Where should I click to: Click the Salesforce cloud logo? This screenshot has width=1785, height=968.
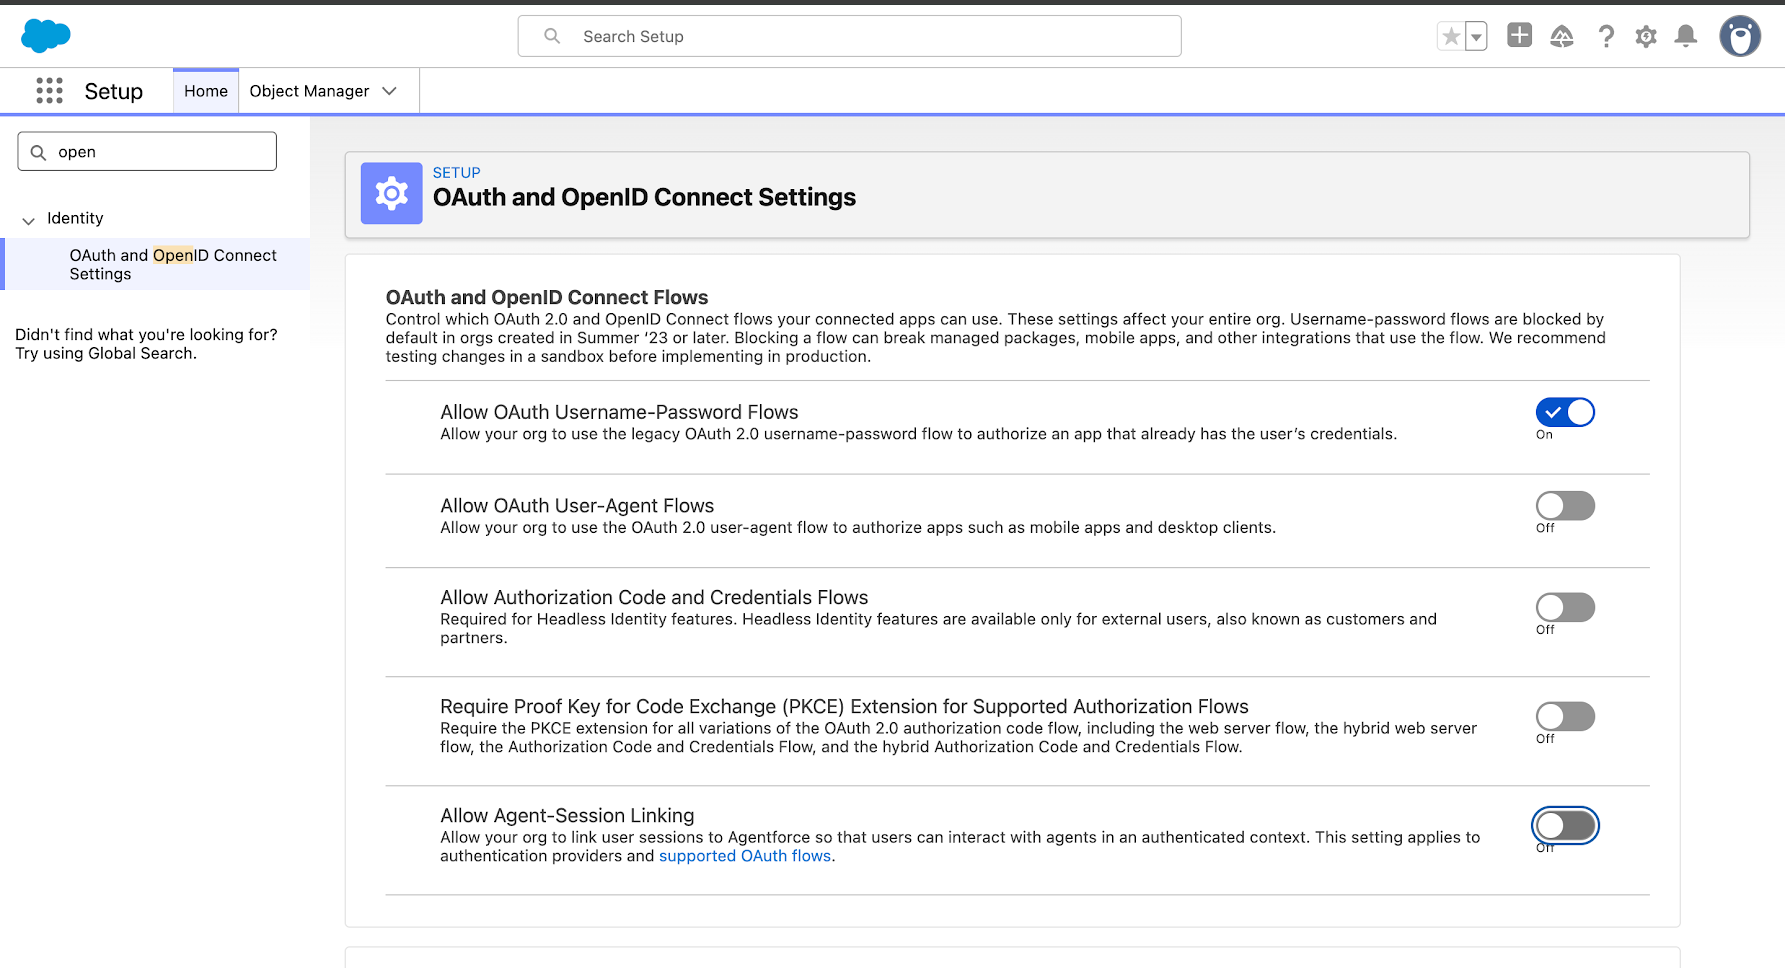coord(46,36)
